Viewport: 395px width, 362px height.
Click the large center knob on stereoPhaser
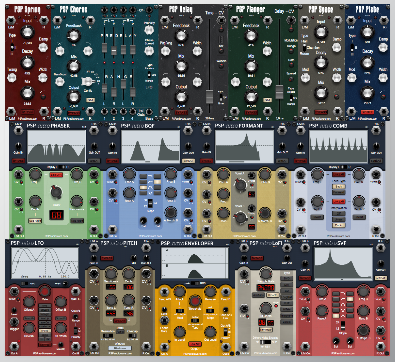[56, 192]
